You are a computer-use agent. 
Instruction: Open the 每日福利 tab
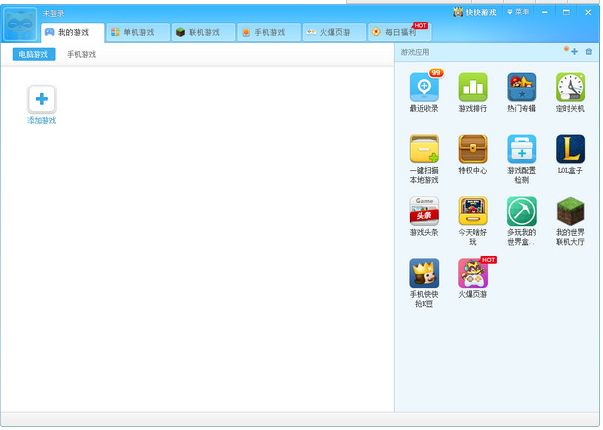coord(399,33)
